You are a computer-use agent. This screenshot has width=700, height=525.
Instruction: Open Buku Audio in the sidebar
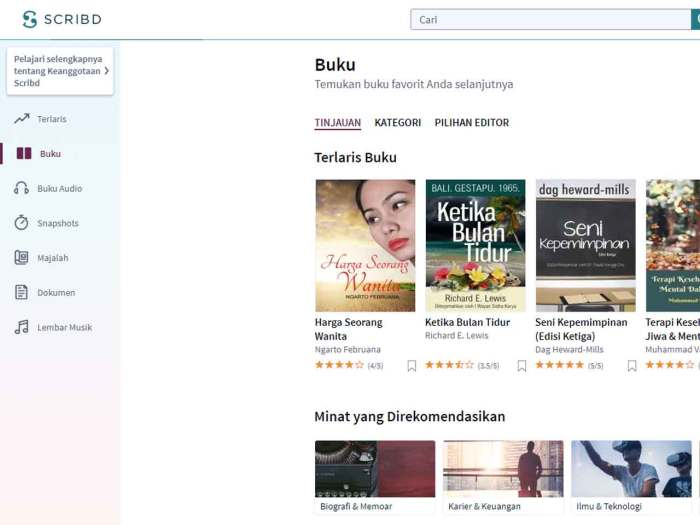[60, 188]
